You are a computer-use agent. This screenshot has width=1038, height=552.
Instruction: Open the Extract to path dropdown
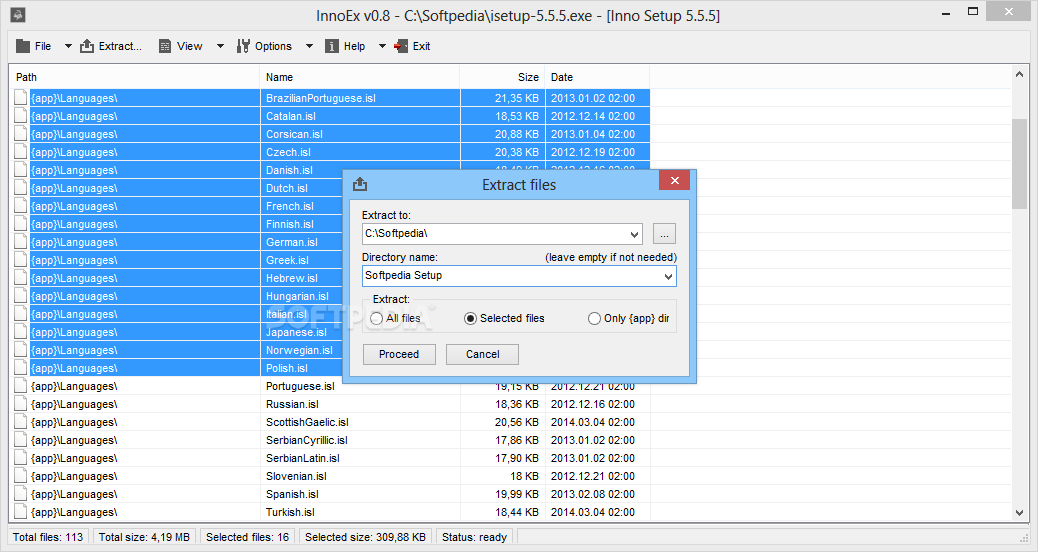pos(634,234)
